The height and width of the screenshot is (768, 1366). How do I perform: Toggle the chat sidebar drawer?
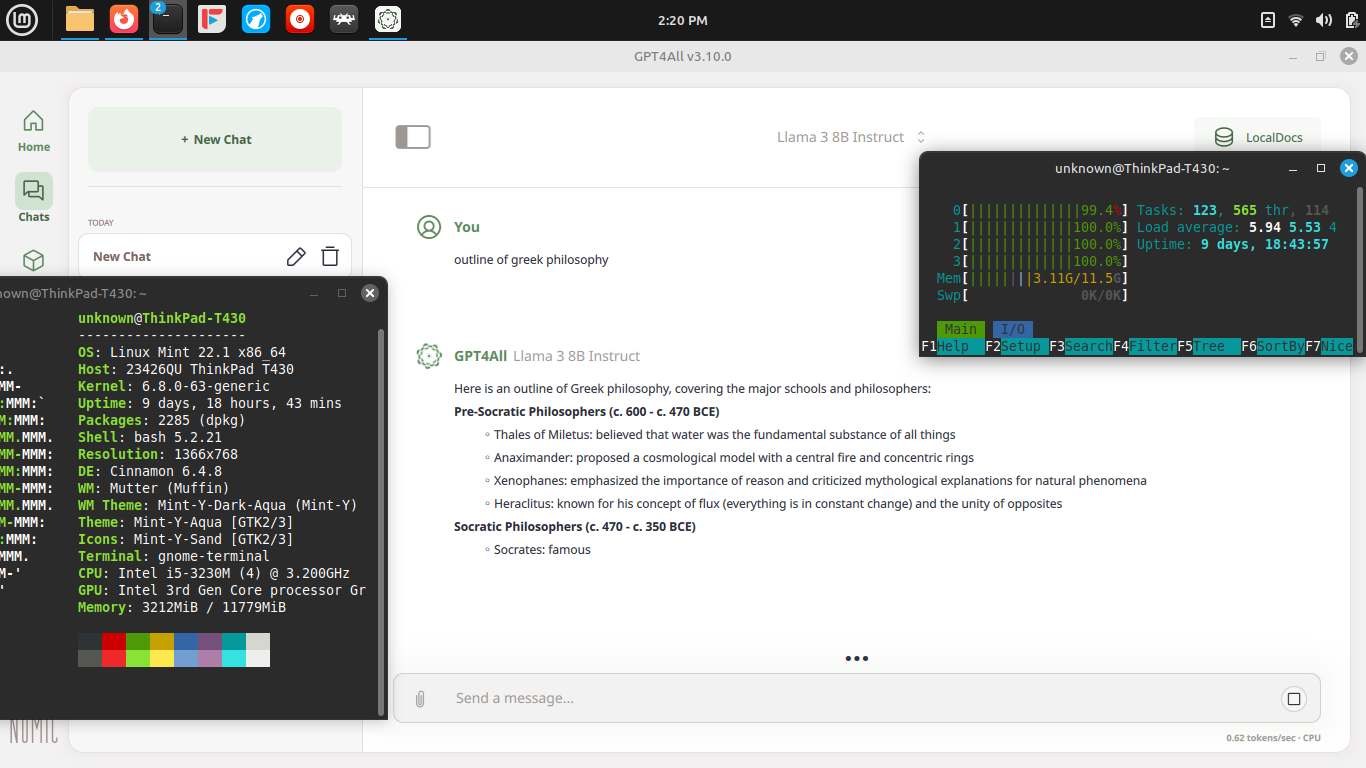tap(413, 137)
